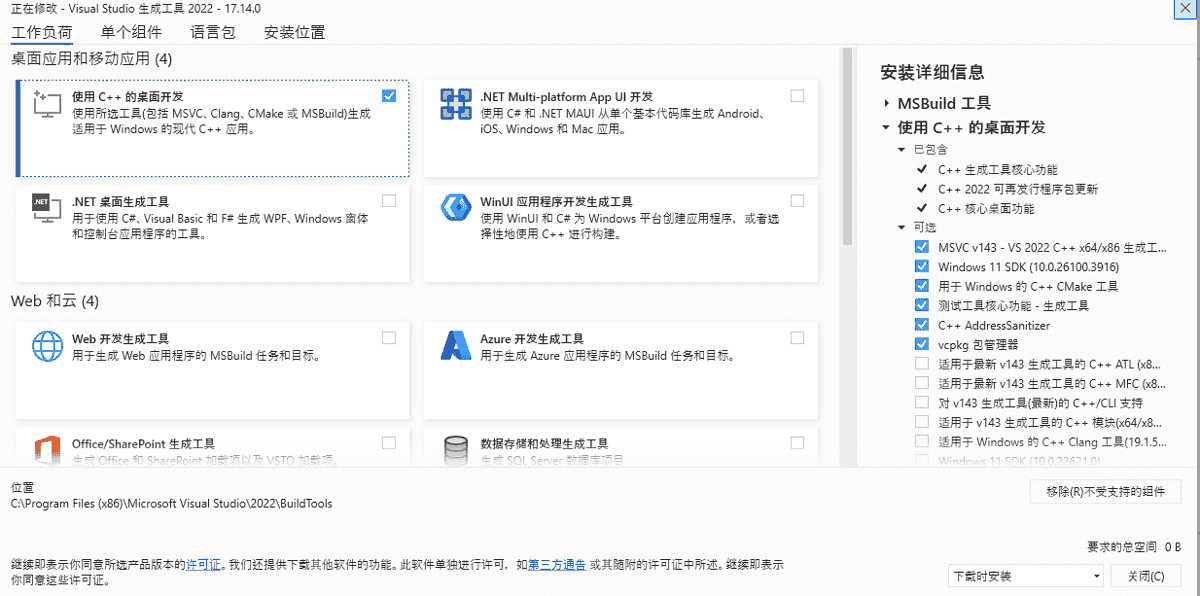Screen dimensions: 1200x596
Task: Expand the MSBuild 工具 section
Action: (886, 103)
